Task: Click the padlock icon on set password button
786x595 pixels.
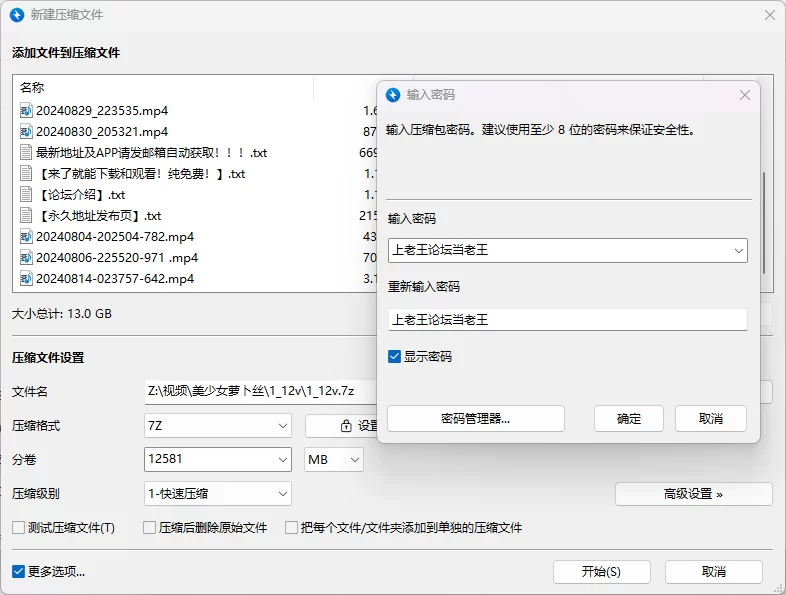Action: point(346,426)
